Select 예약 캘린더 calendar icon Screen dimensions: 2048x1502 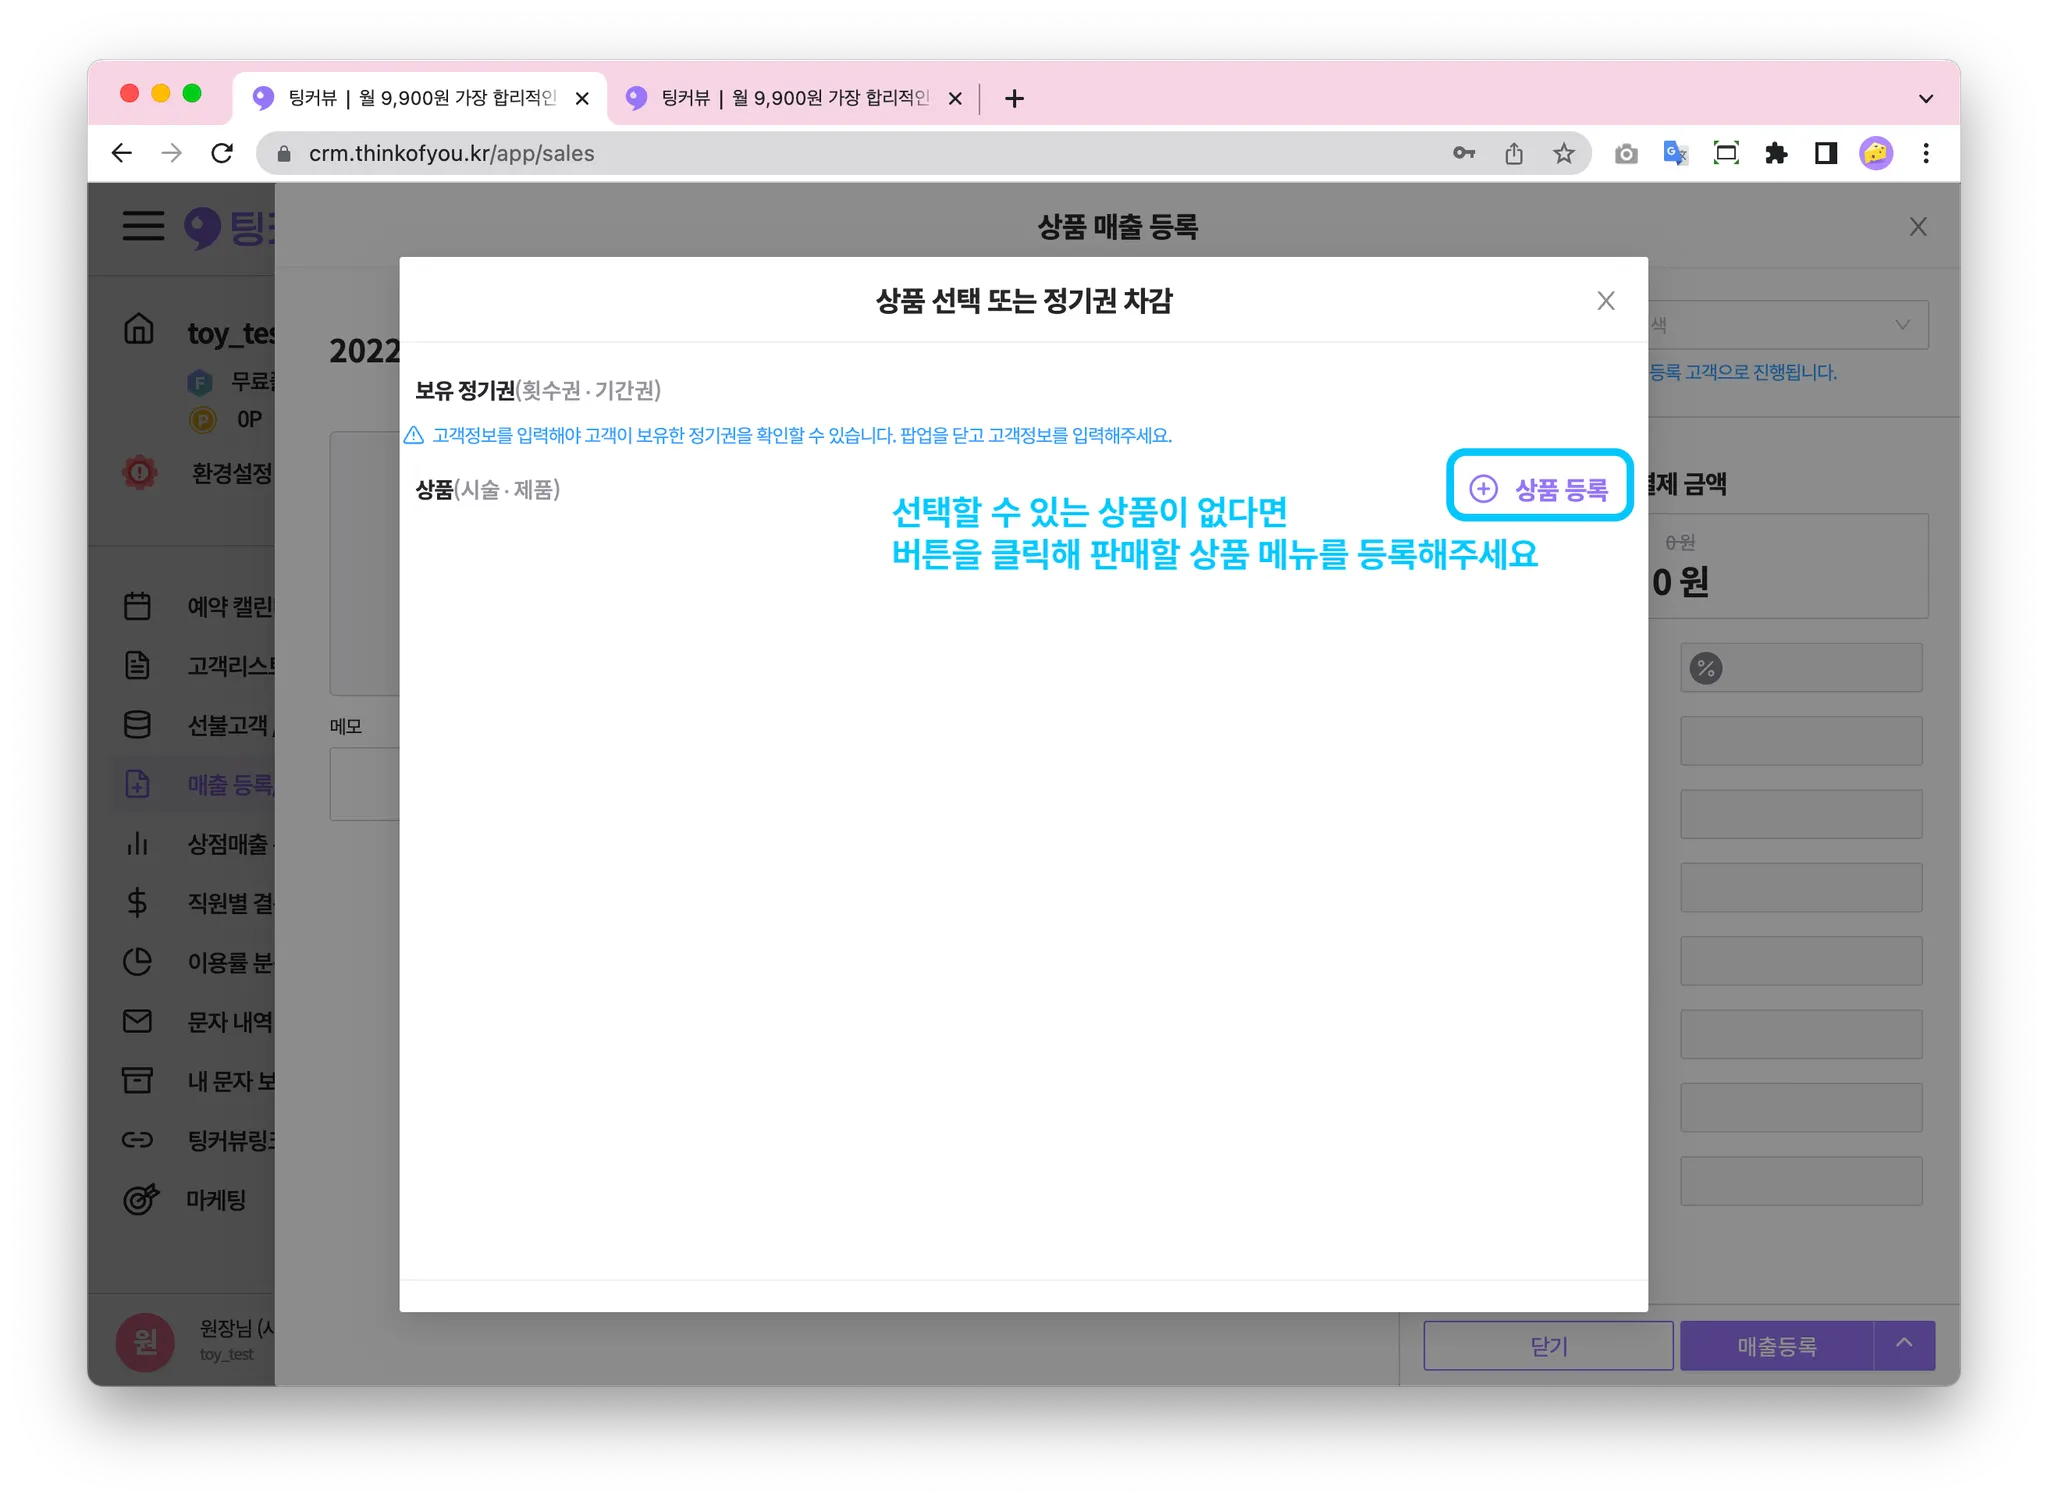(137, 606)
